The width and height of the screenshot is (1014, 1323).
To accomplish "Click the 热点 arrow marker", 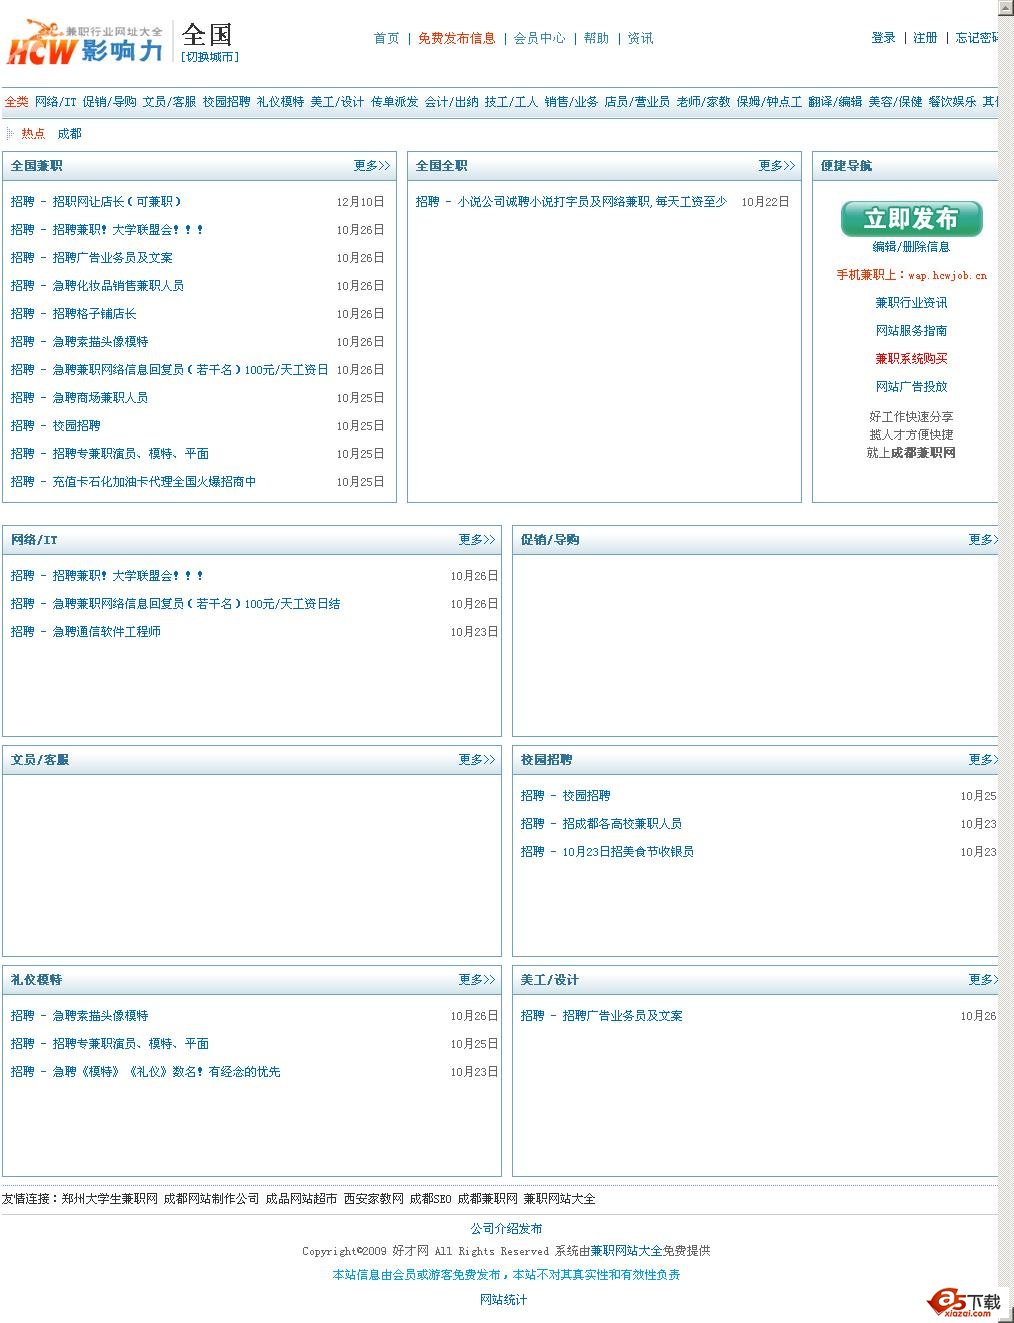I will (x=11, y=132).
